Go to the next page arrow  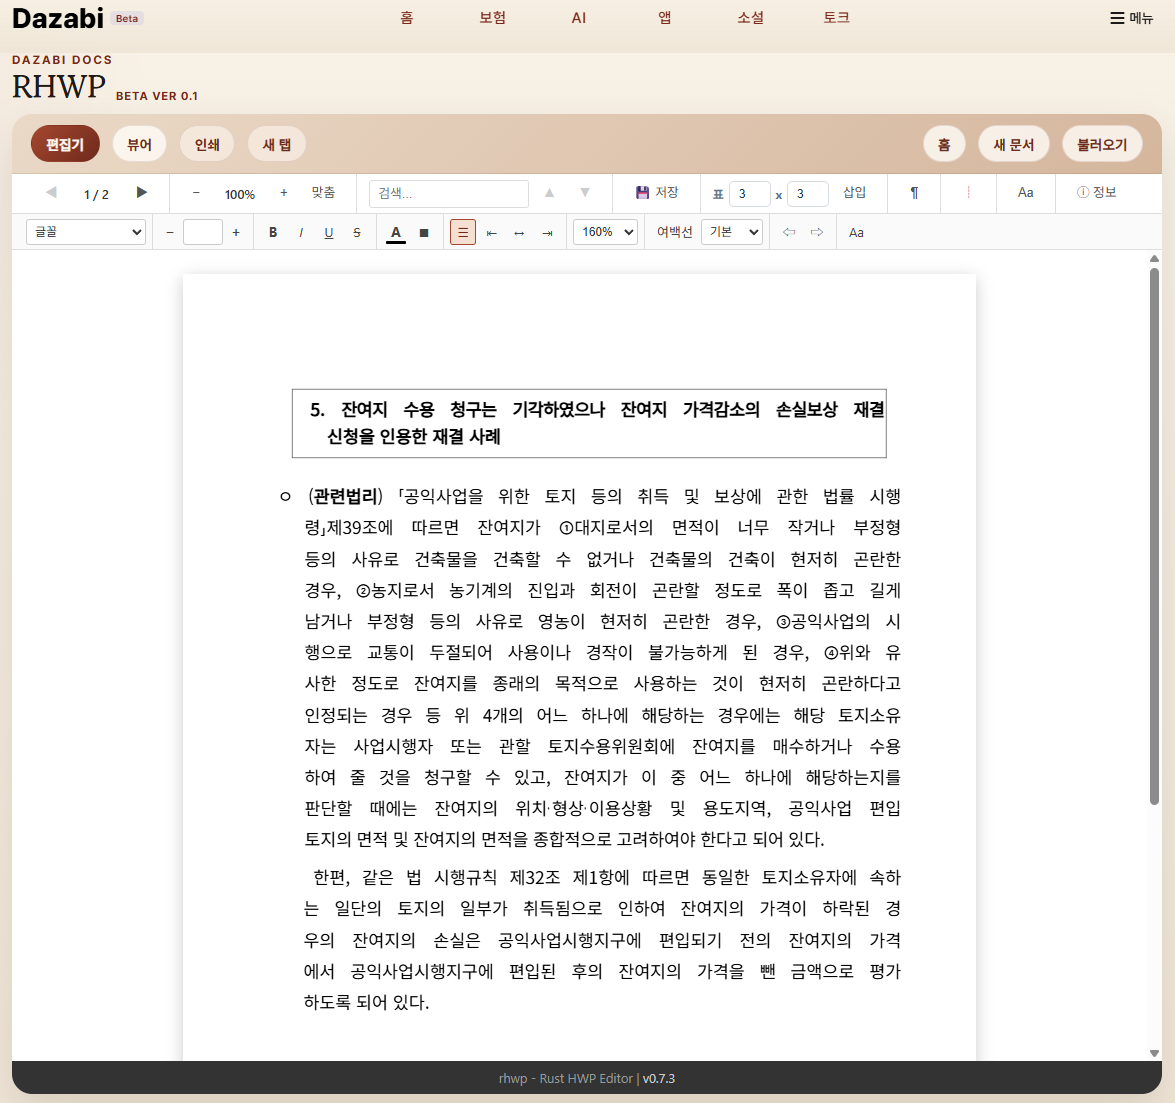pyautogui.click(x=142, y=193)
